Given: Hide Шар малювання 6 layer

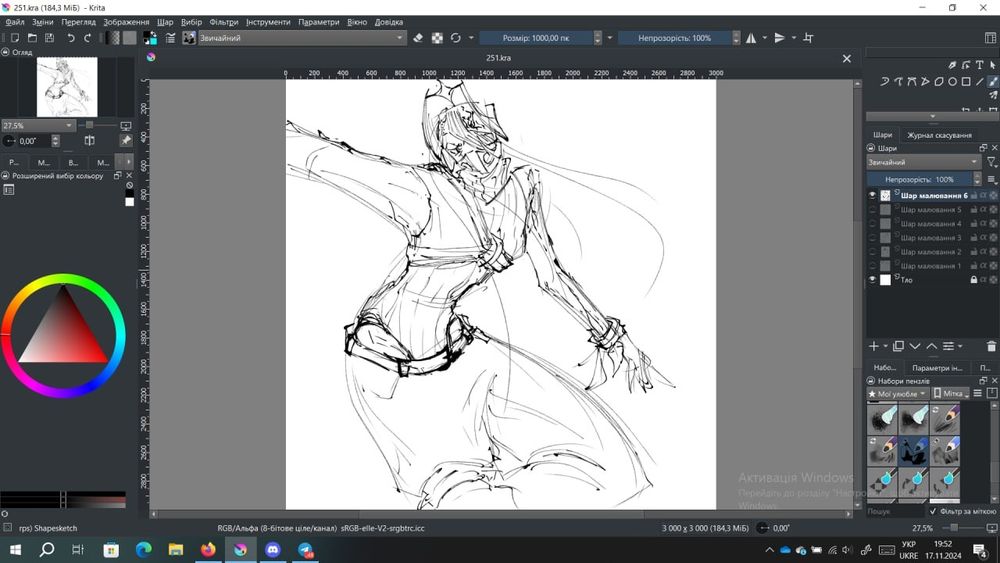Looking at the screenshot, I should pyautogui.click(x=872, y=196).
